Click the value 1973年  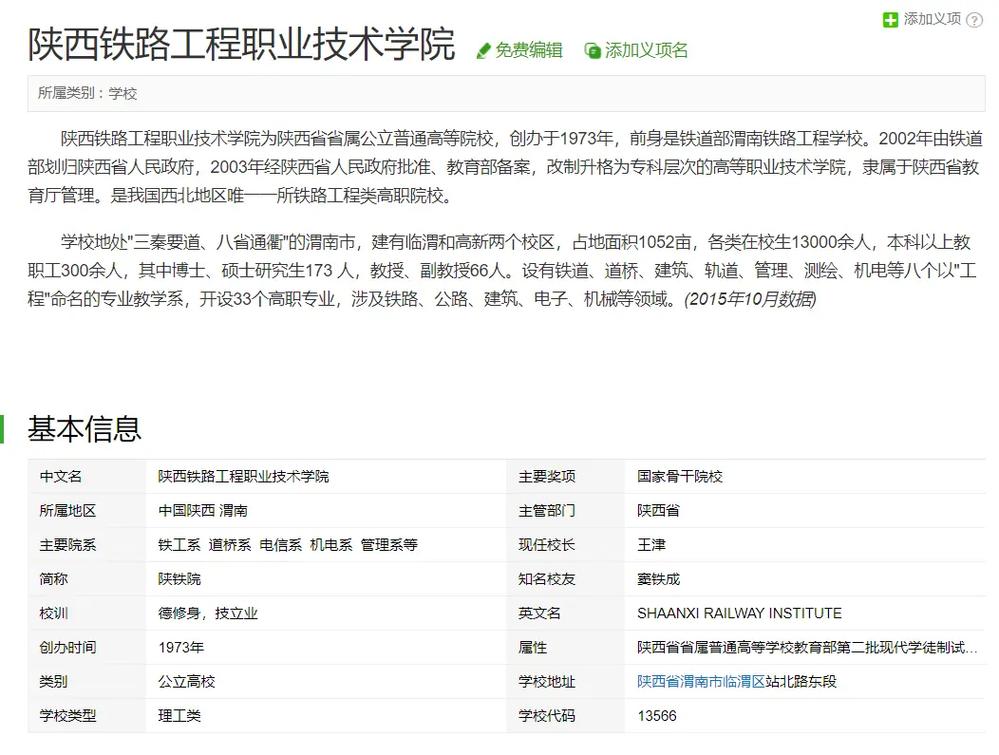tap(181, 648)
